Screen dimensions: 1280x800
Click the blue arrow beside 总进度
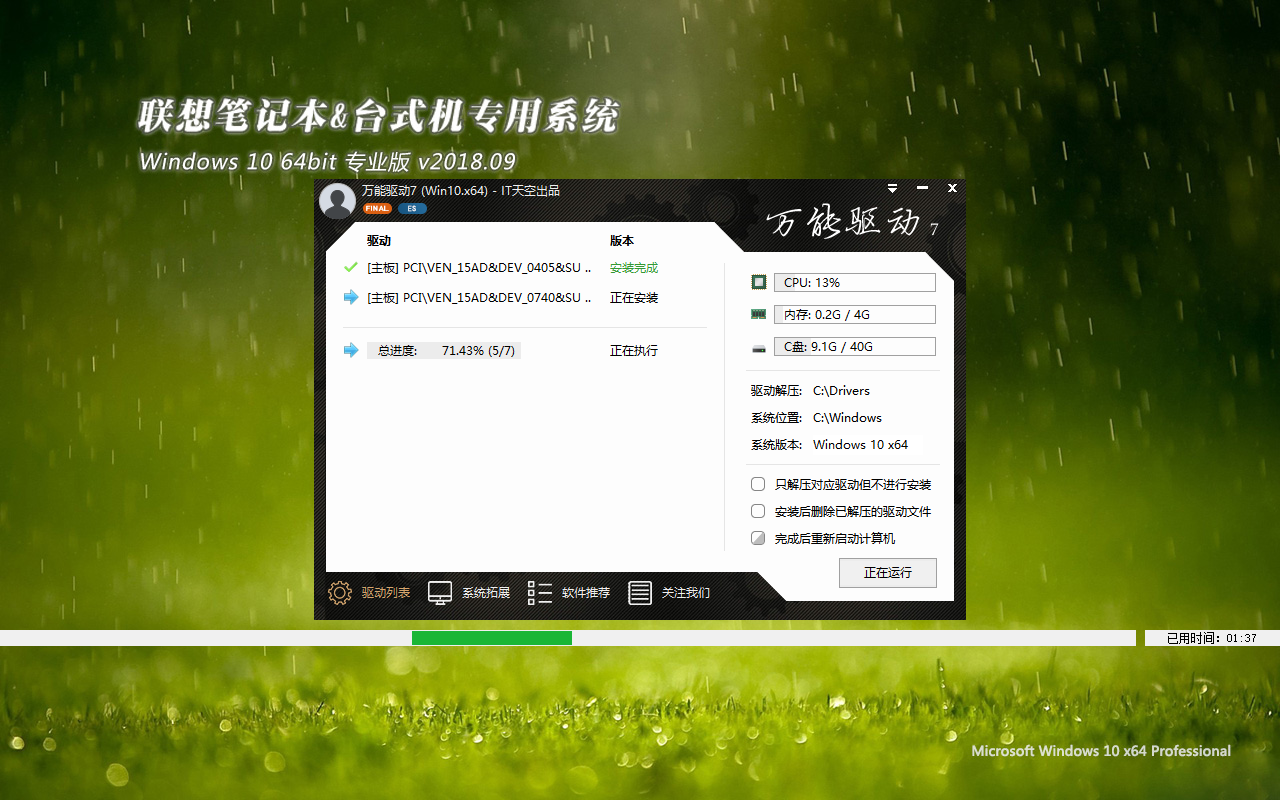tap(351, 350)
